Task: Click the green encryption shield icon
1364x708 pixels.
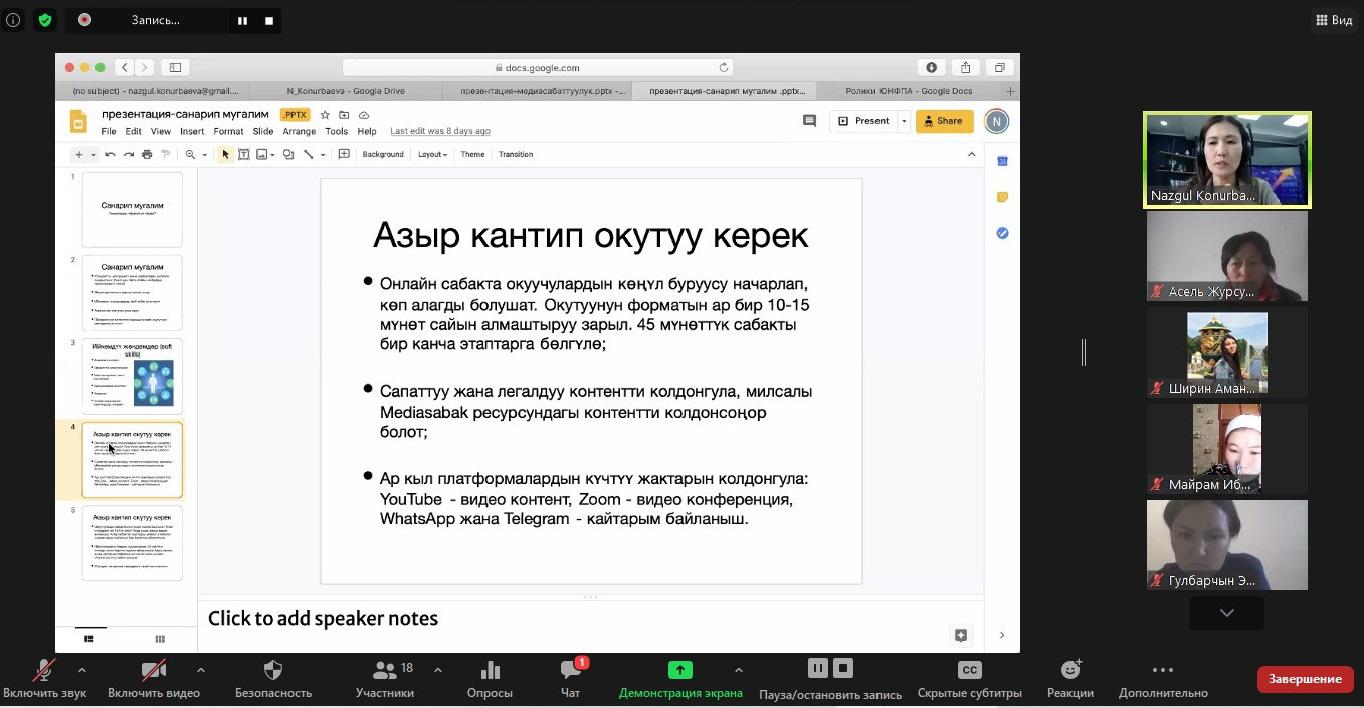Action: tap(45, 19)
